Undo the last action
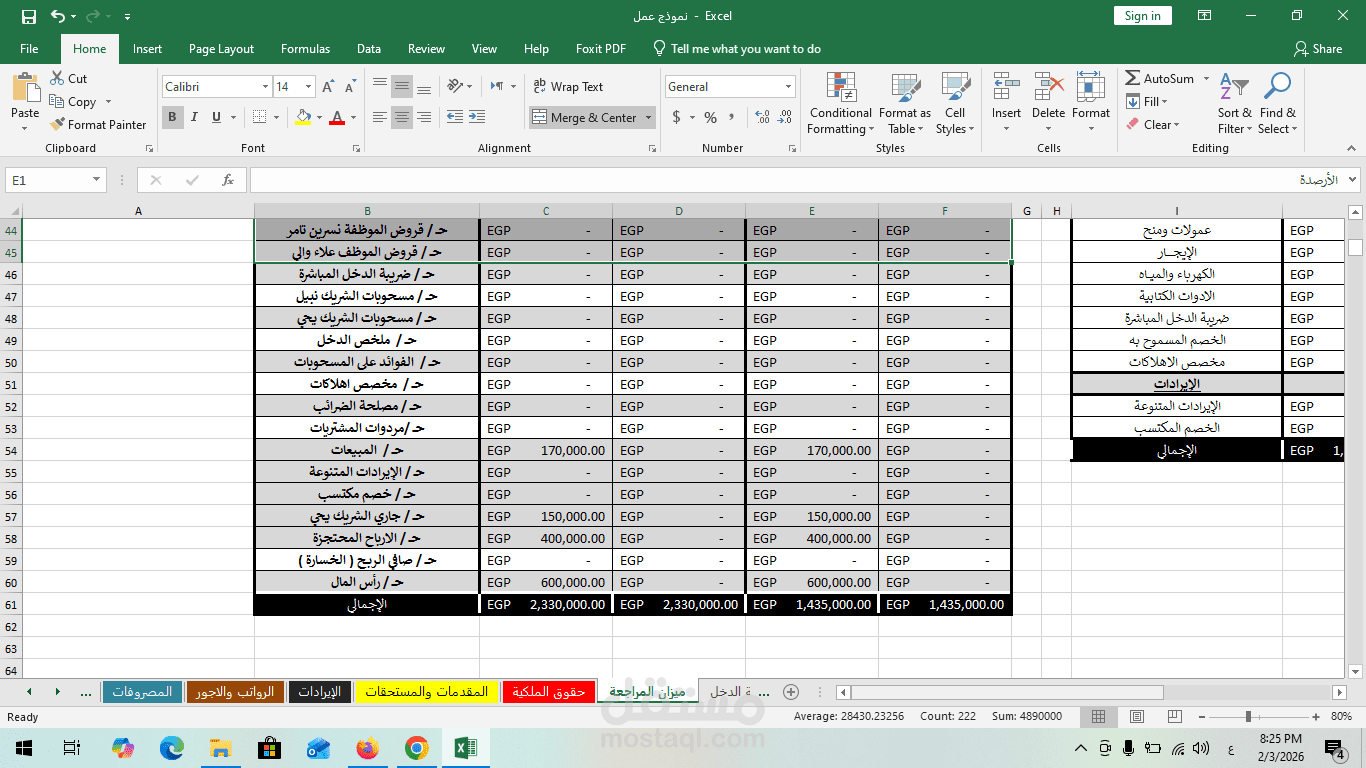 point(58,16)
